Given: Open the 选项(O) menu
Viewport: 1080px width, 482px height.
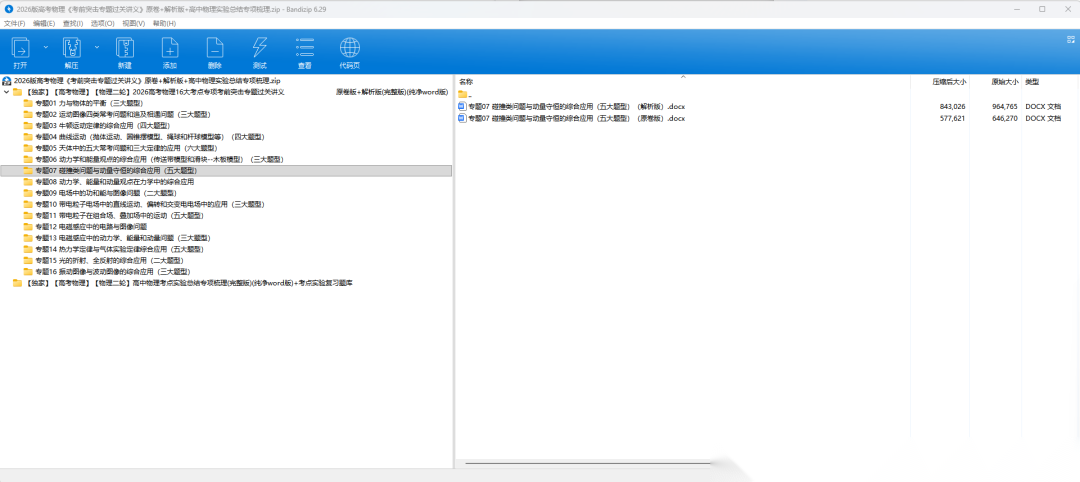Looking at the screenshot, I should pyautogui.click(x=102, y=22).
